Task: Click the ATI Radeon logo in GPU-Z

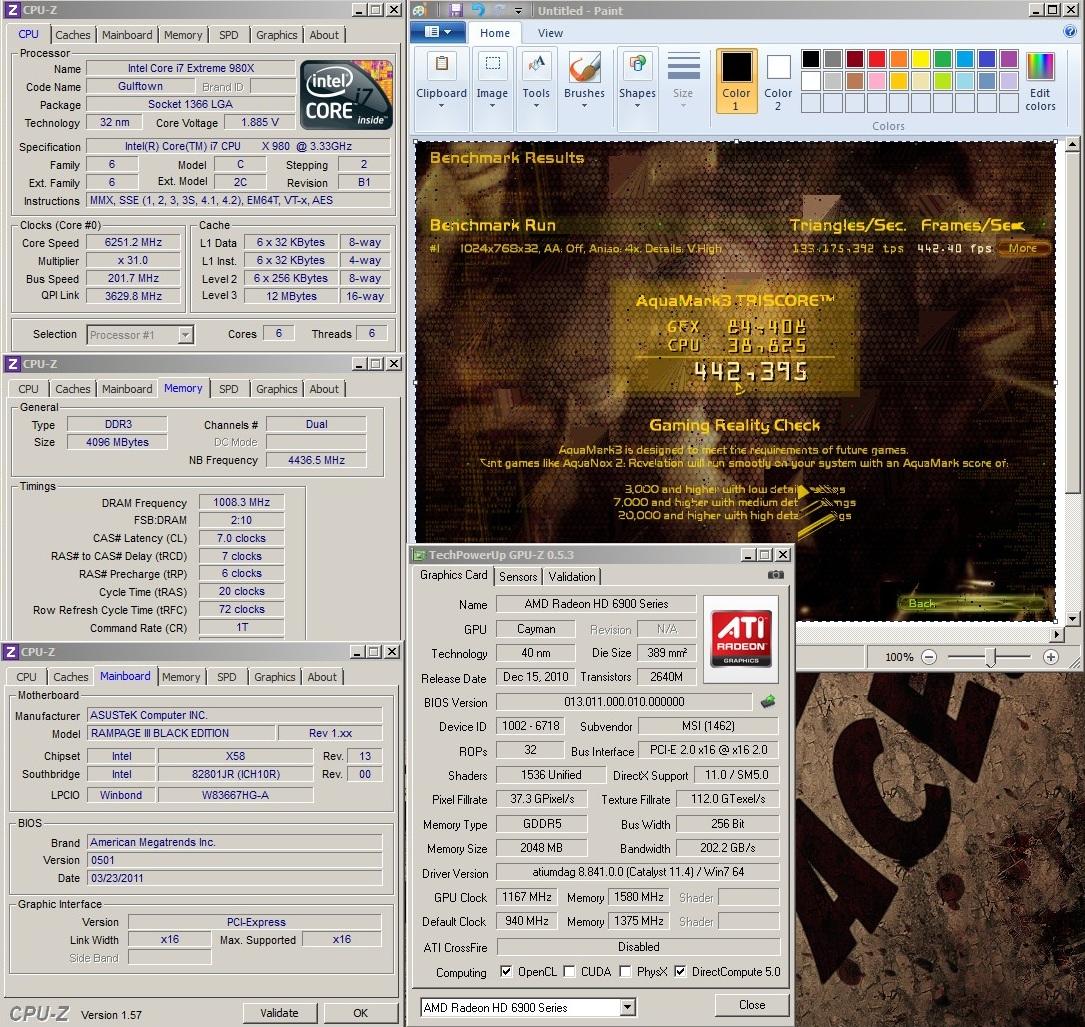Action: (x=741, y=639)
